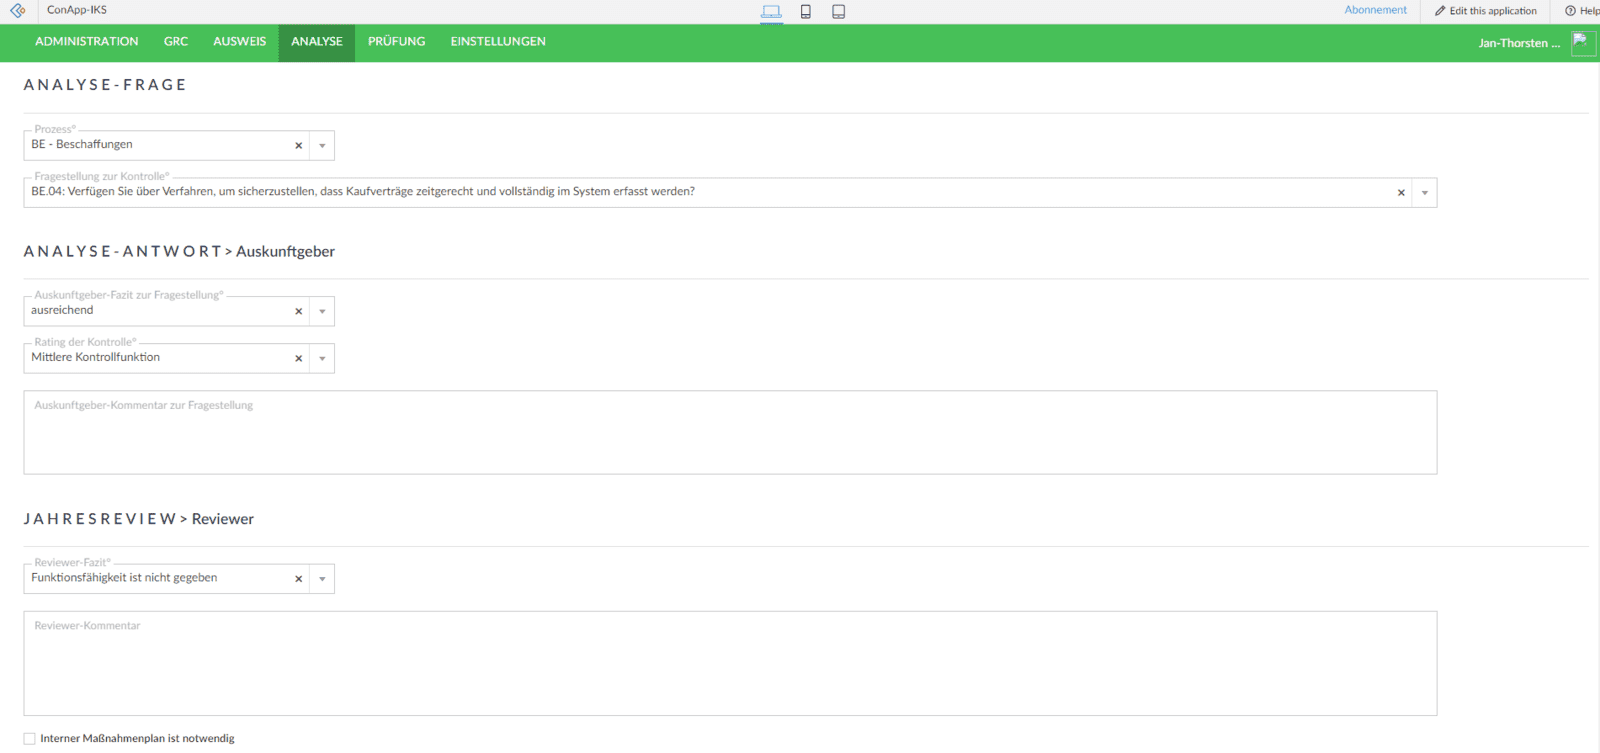The width and height of the screenshot is (1600, 753).
Task: Switch to tablet preview icon
Action: 839,12
